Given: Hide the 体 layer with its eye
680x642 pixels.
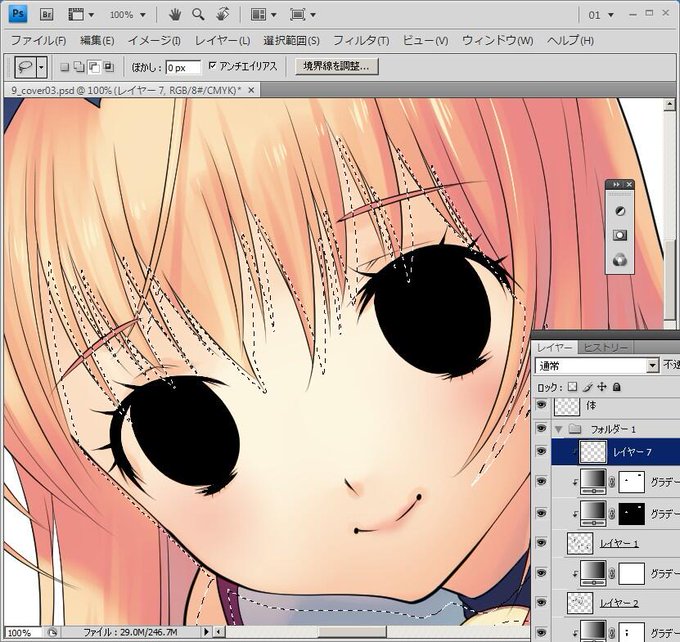Looking at the screenshot, I should [541, 405].
